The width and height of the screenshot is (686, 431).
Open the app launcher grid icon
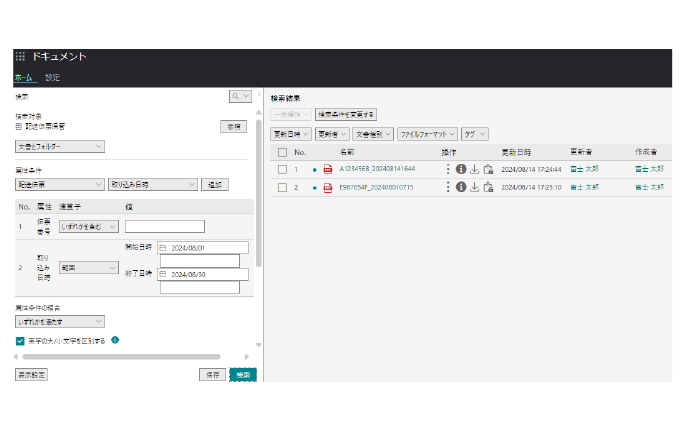[x=20, y=57]
